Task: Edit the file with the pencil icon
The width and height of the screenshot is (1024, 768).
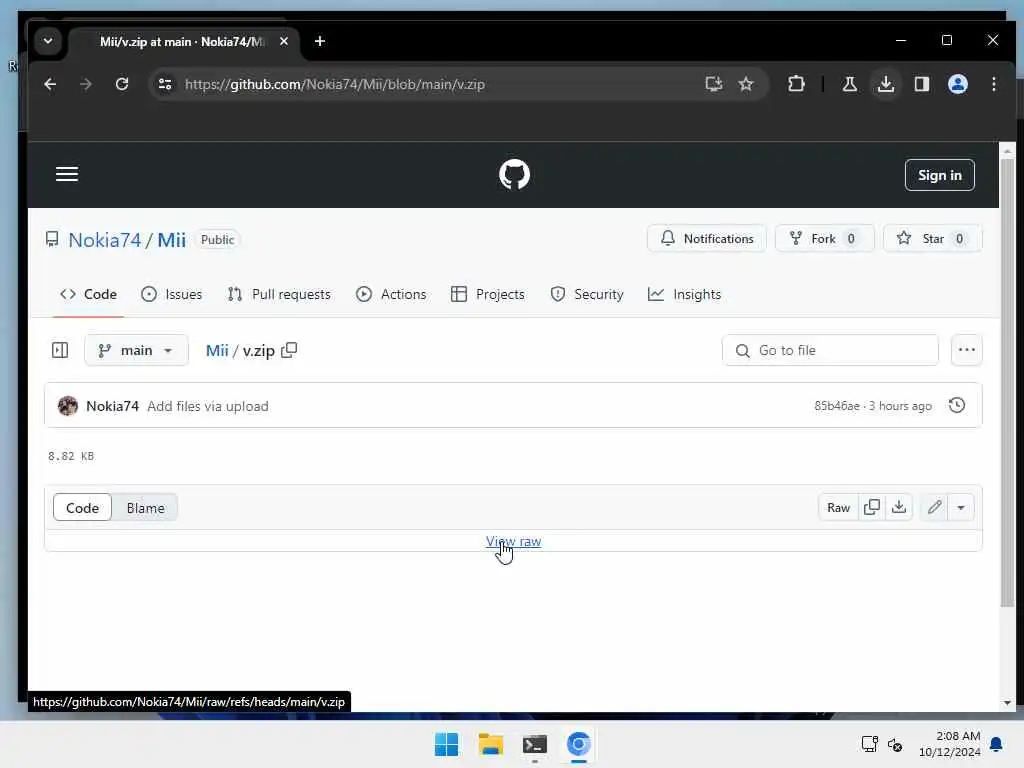Action: point(934,507)
